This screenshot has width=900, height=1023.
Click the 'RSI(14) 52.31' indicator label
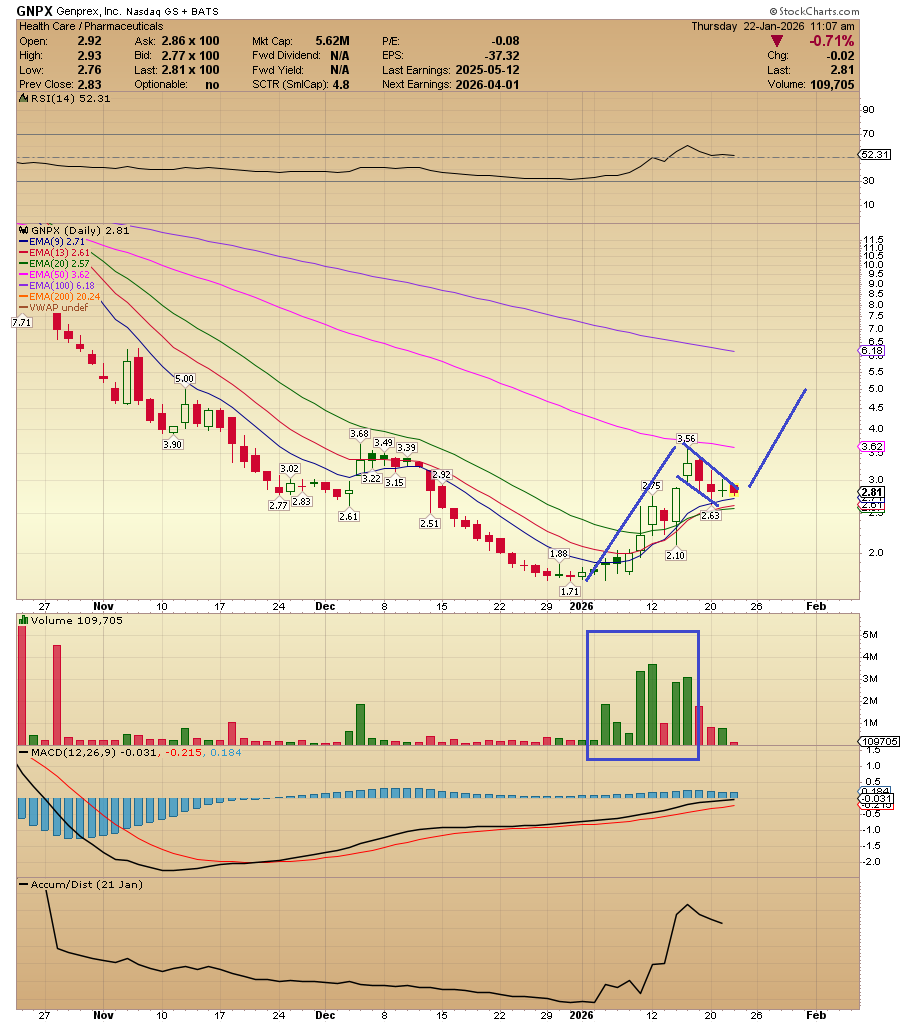(x=70, y=99)
